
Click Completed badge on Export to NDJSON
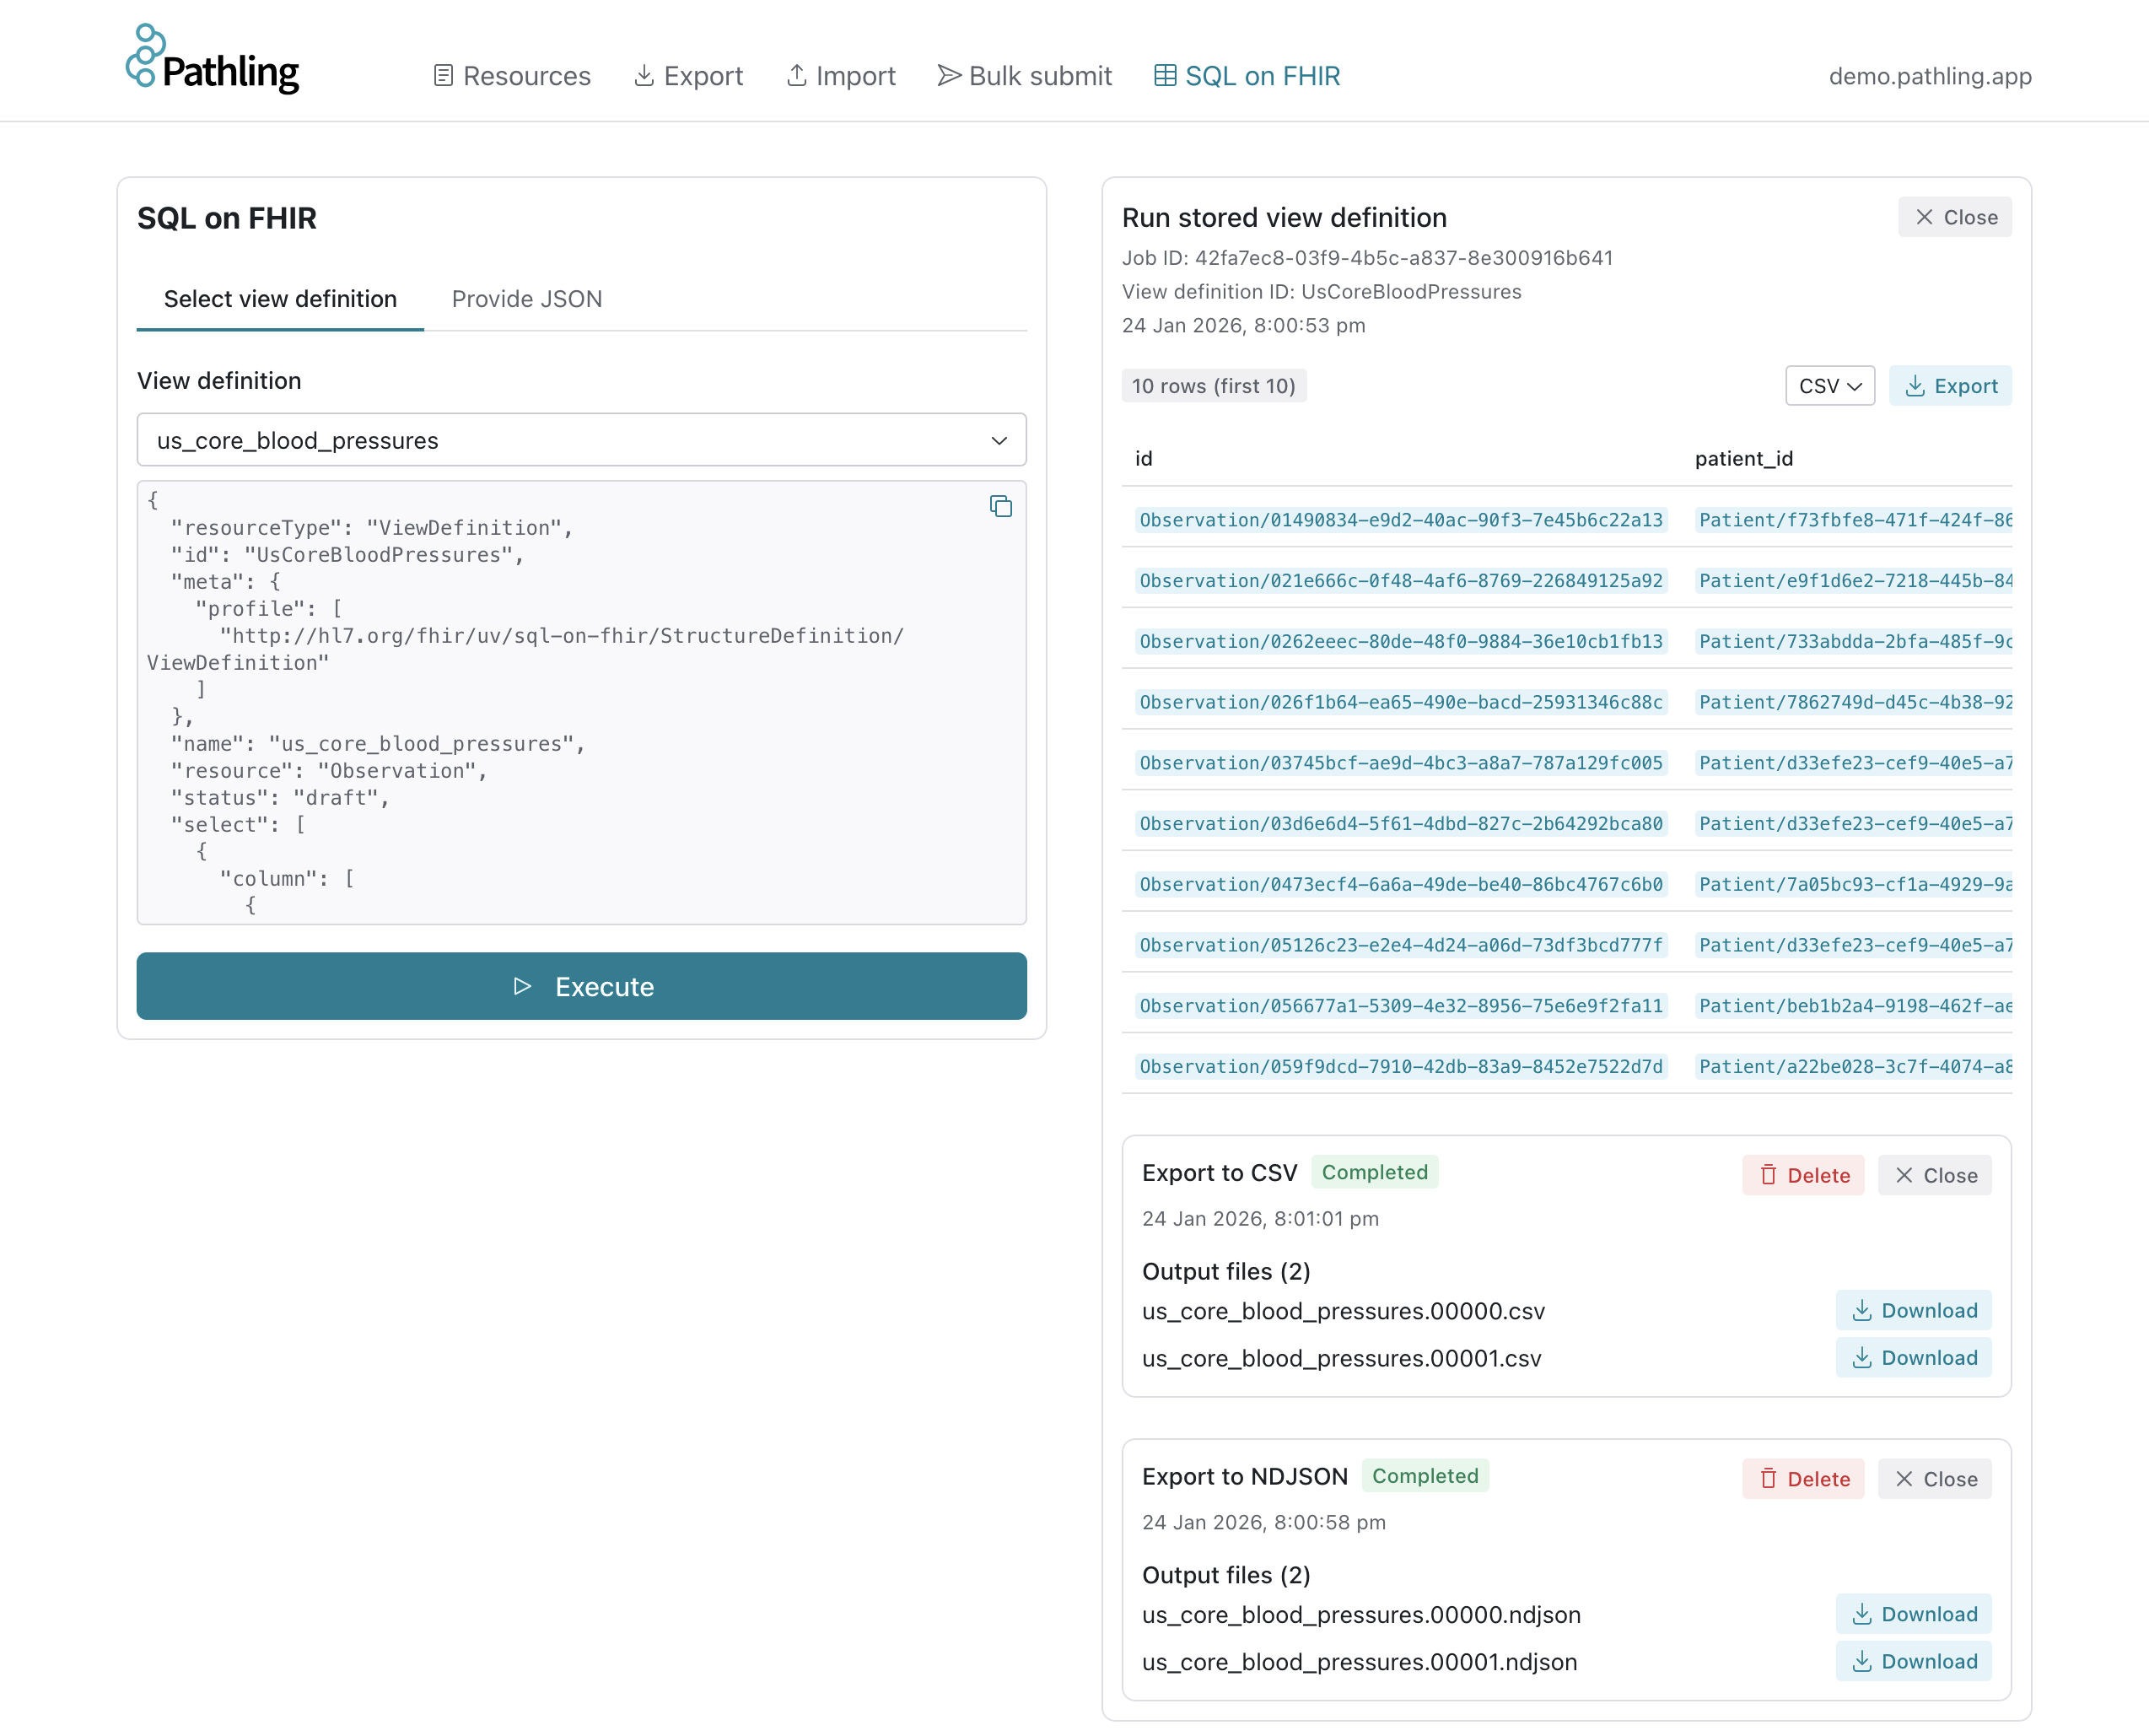coord(1425,1476)
